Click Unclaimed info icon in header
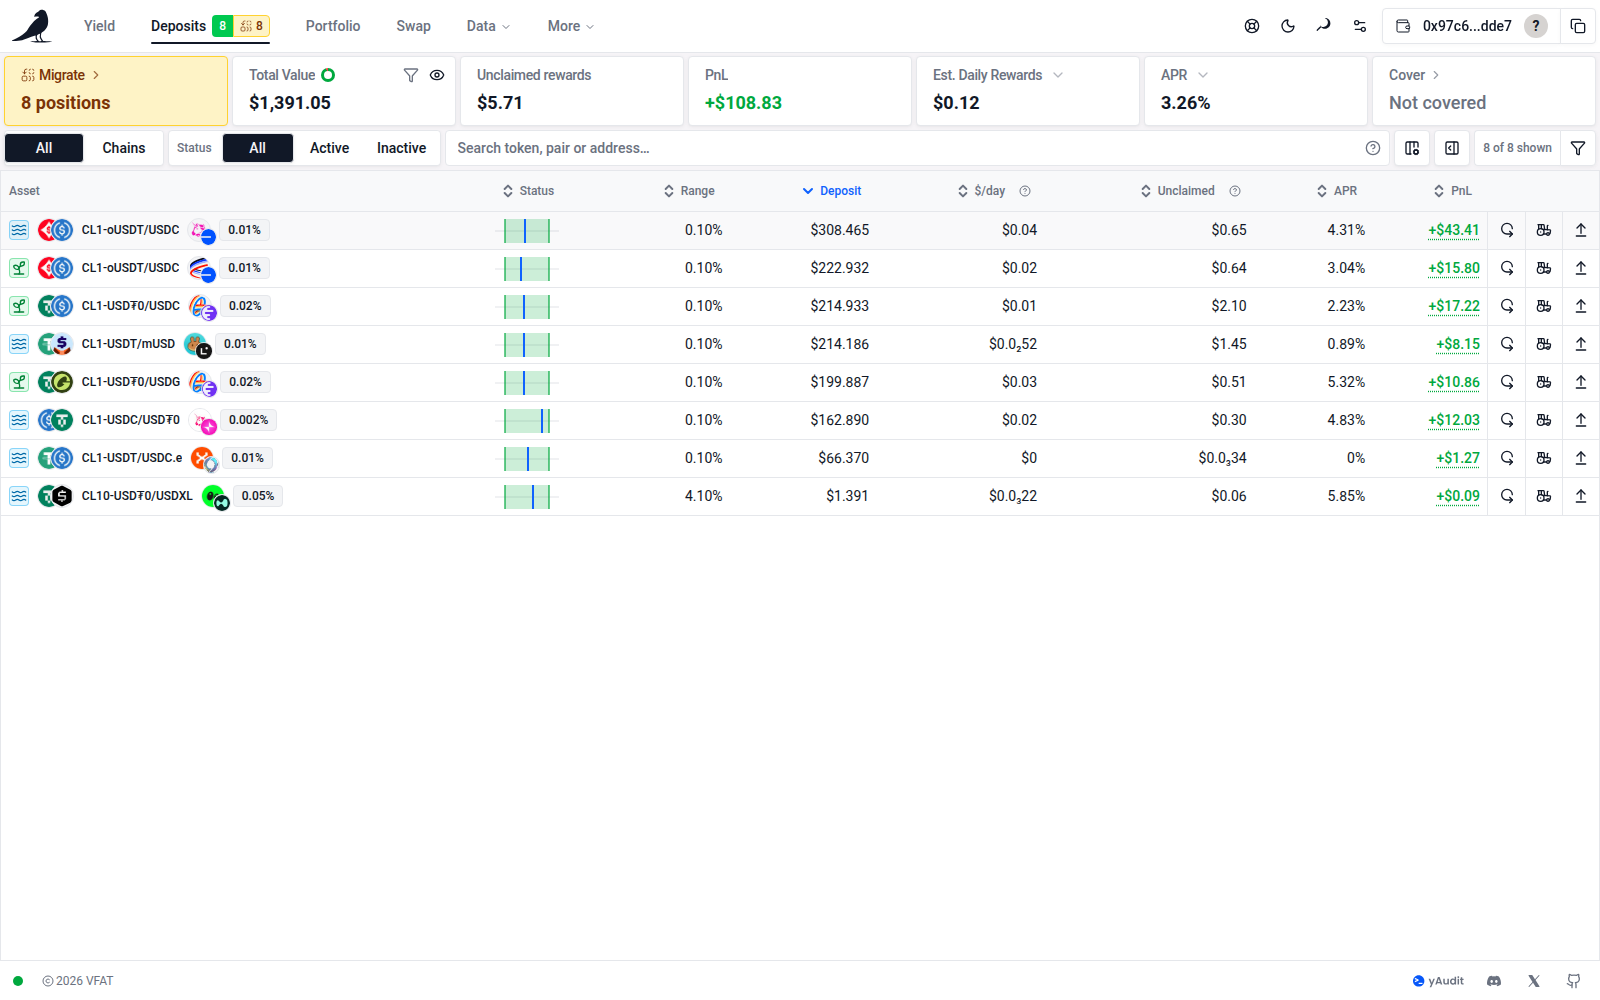Viewport: 1600px width, 1000px height. (x=1235, y=191)
